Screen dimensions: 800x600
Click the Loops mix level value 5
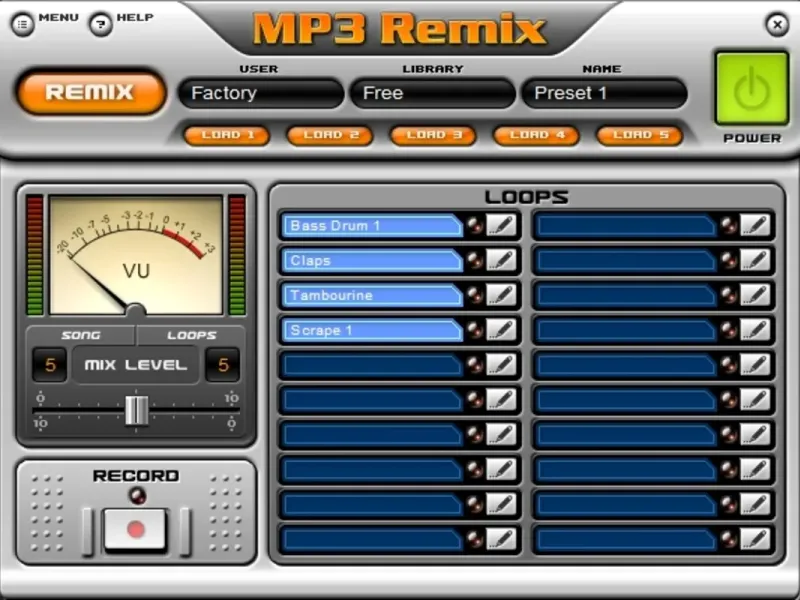[223, 365]
